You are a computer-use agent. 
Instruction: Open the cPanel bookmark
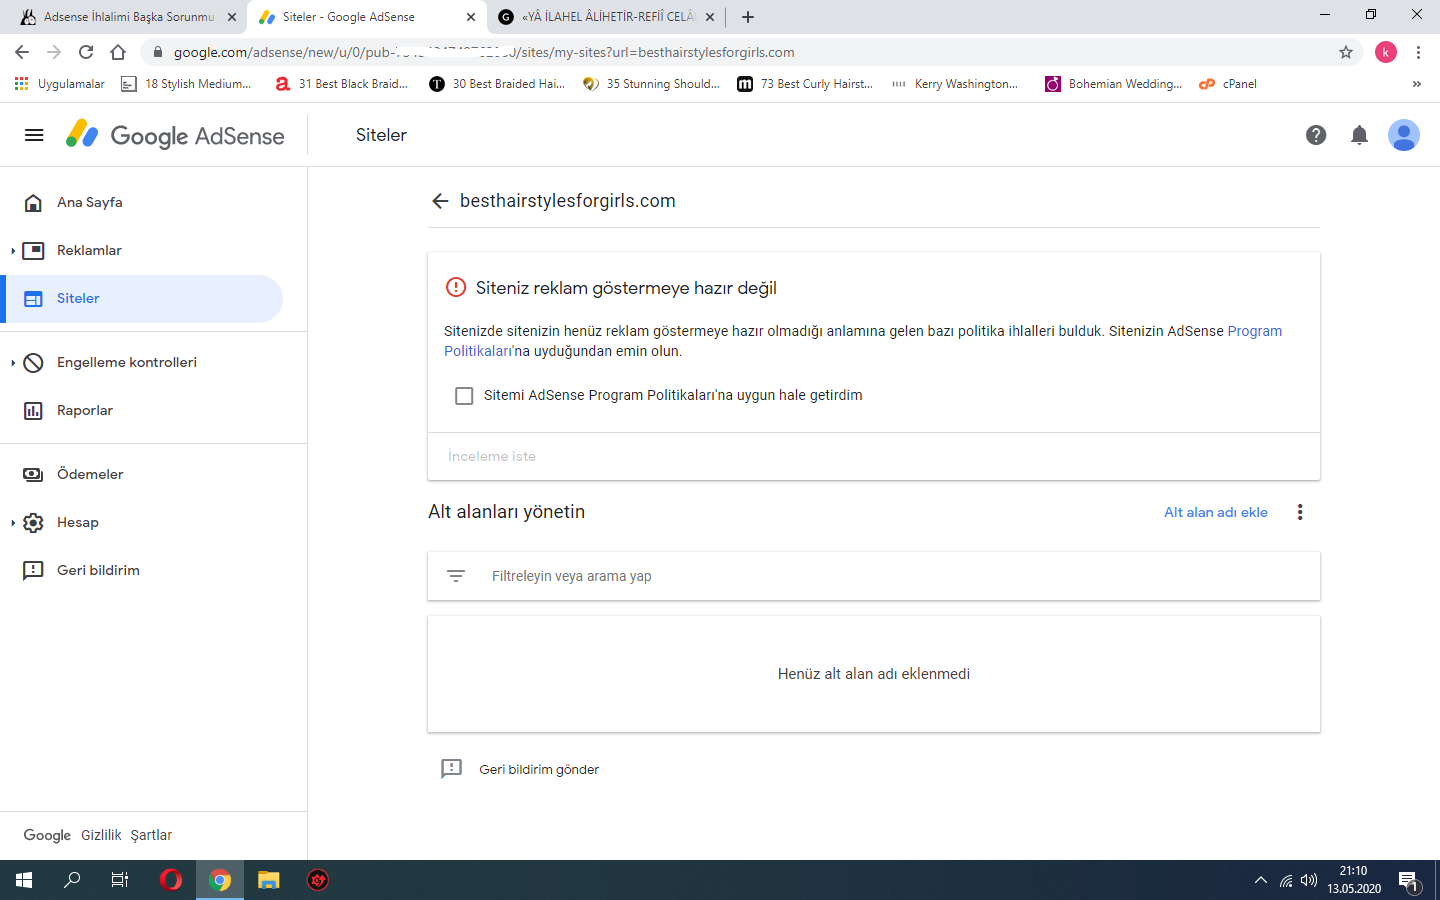tap(1228, 84)
